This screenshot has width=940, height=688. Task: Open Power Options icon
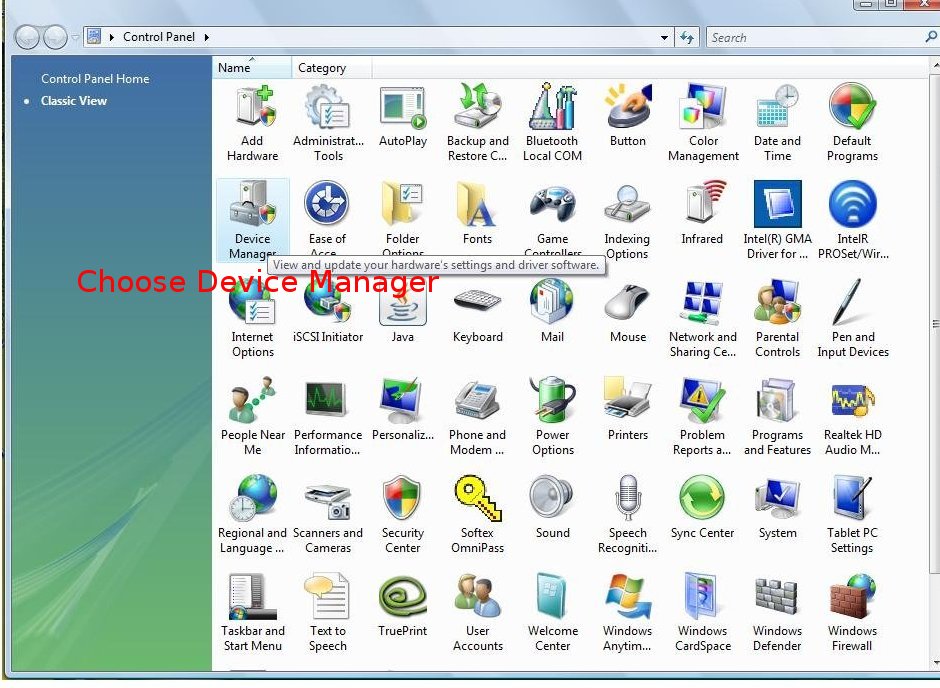(552, 401)
